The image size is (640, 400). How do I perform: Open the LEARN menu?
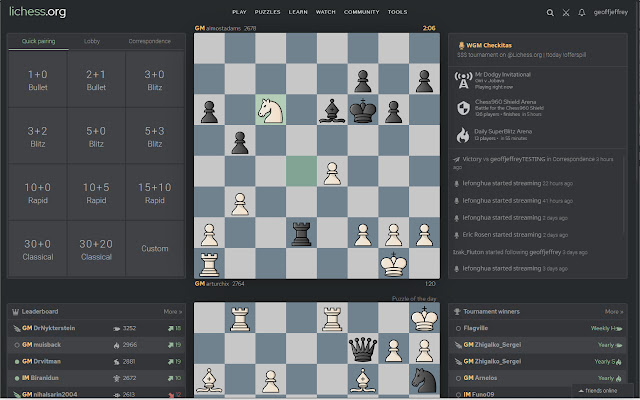[298, 12]
